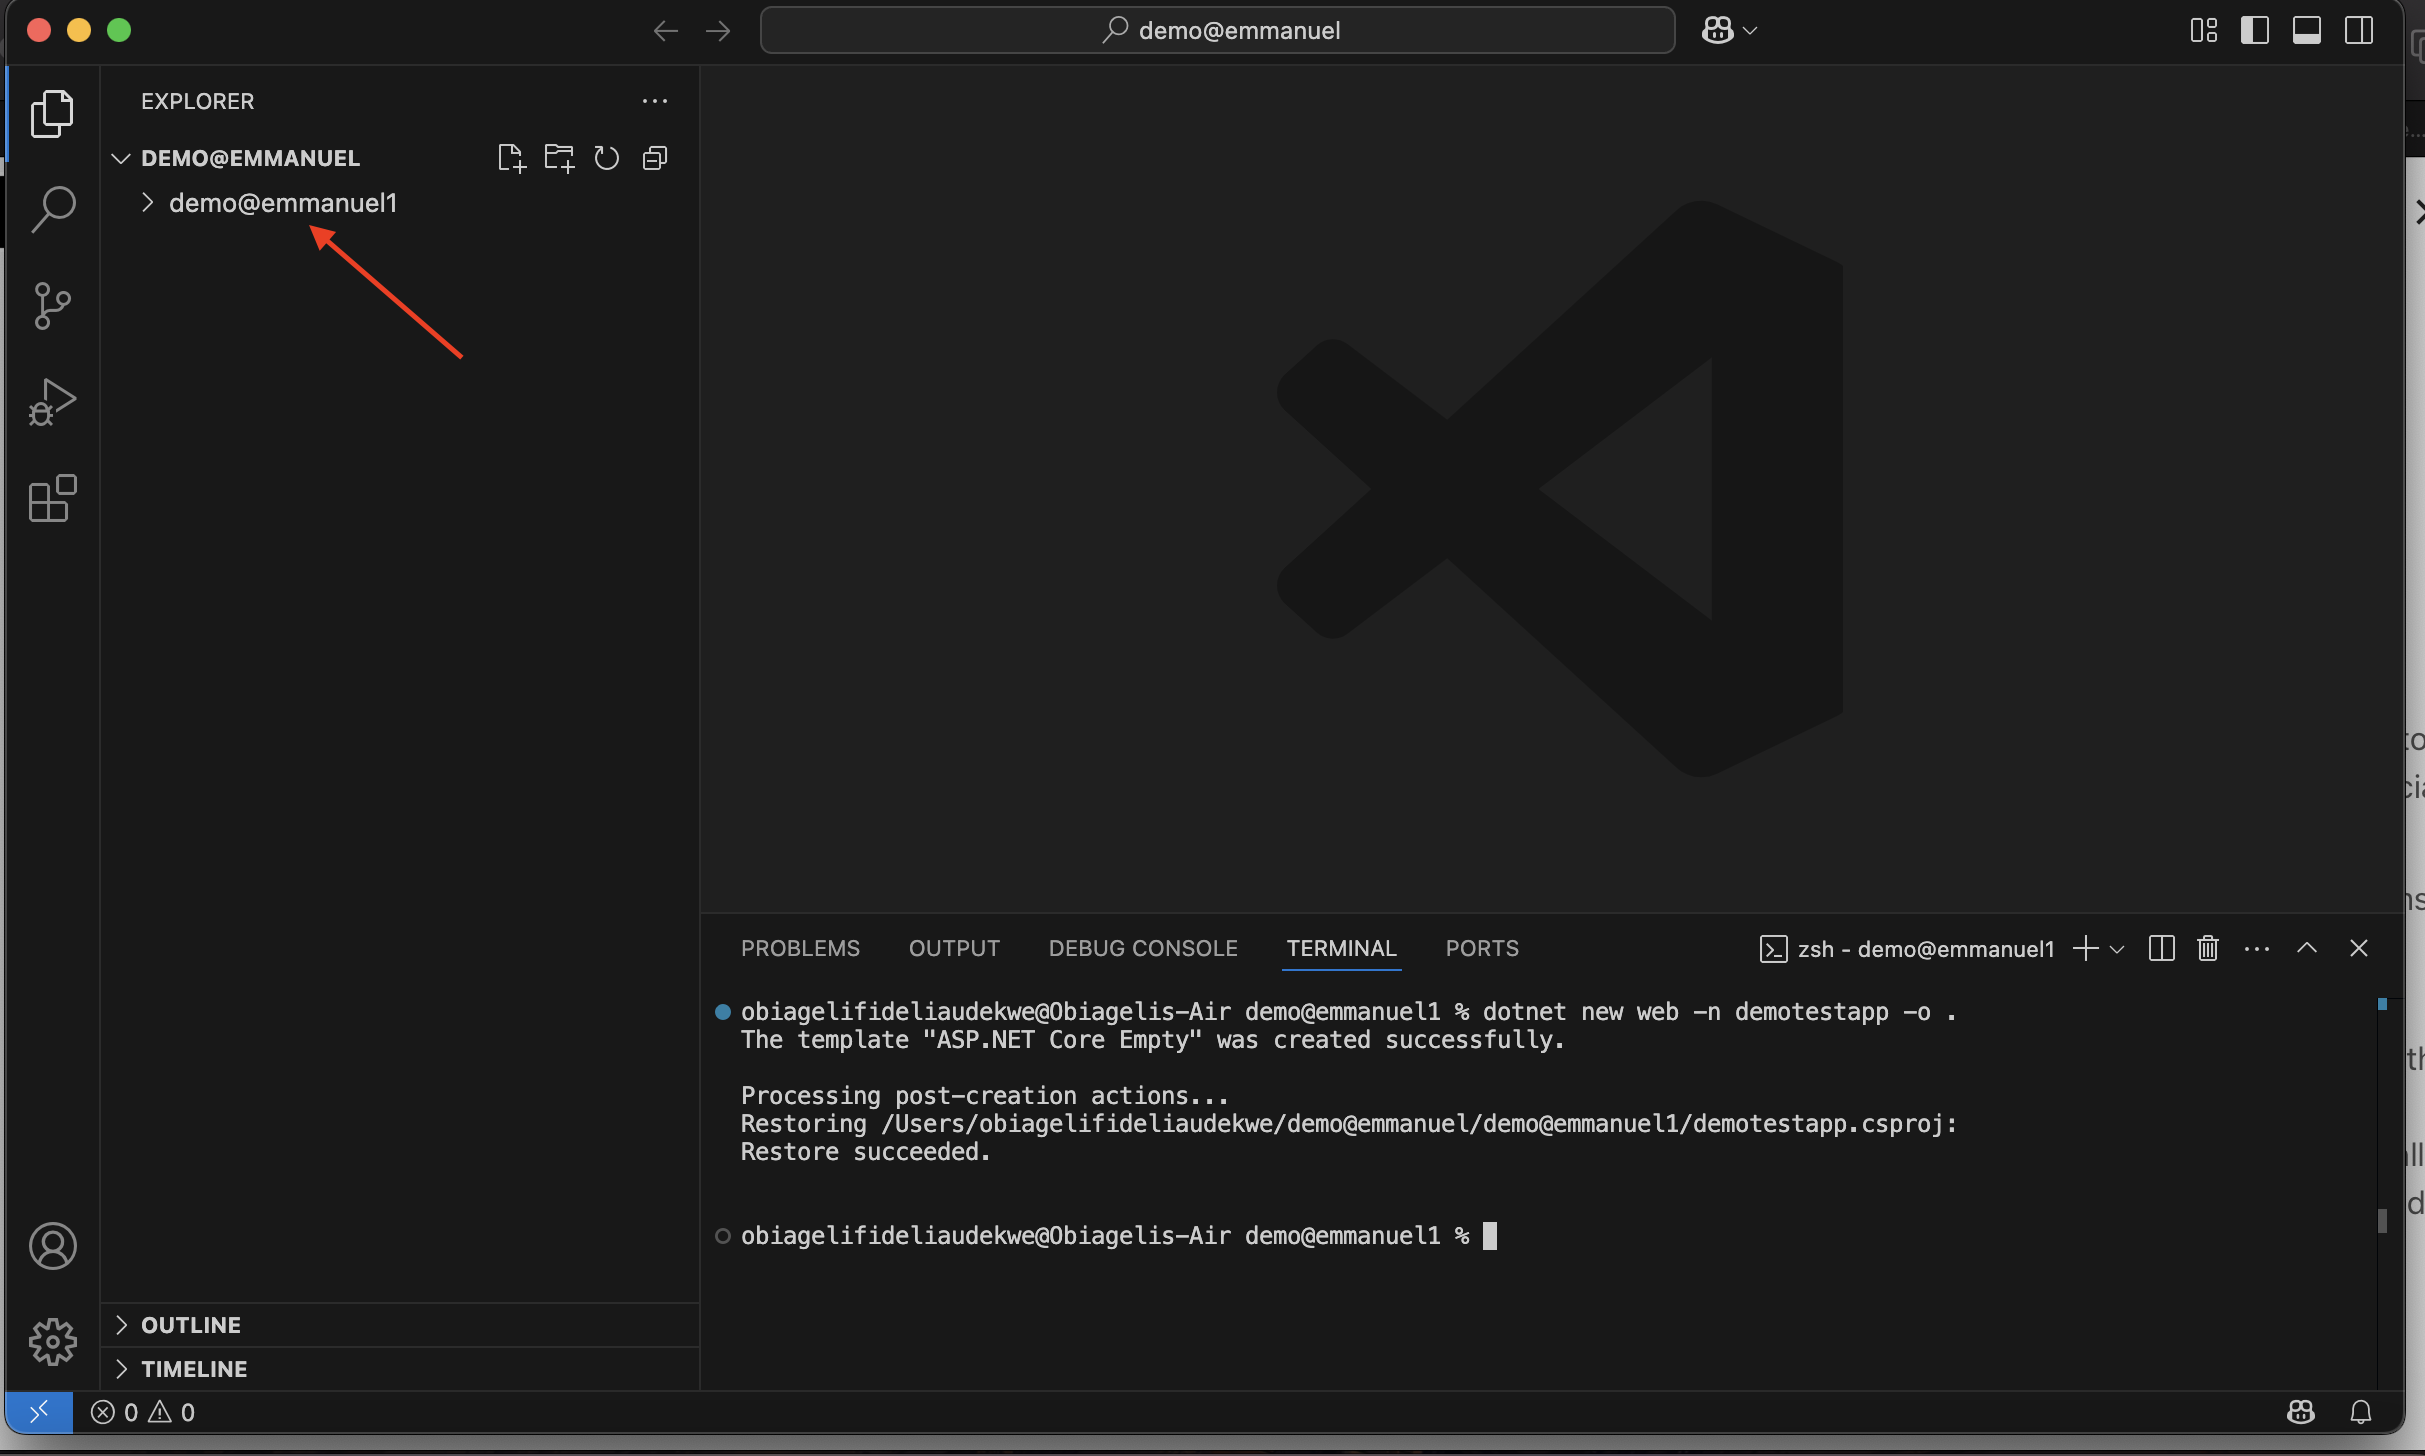The height and width of the screenshot is (1456, 2425).
Task: Click the command center search box
Action: tap(1217, 31)
